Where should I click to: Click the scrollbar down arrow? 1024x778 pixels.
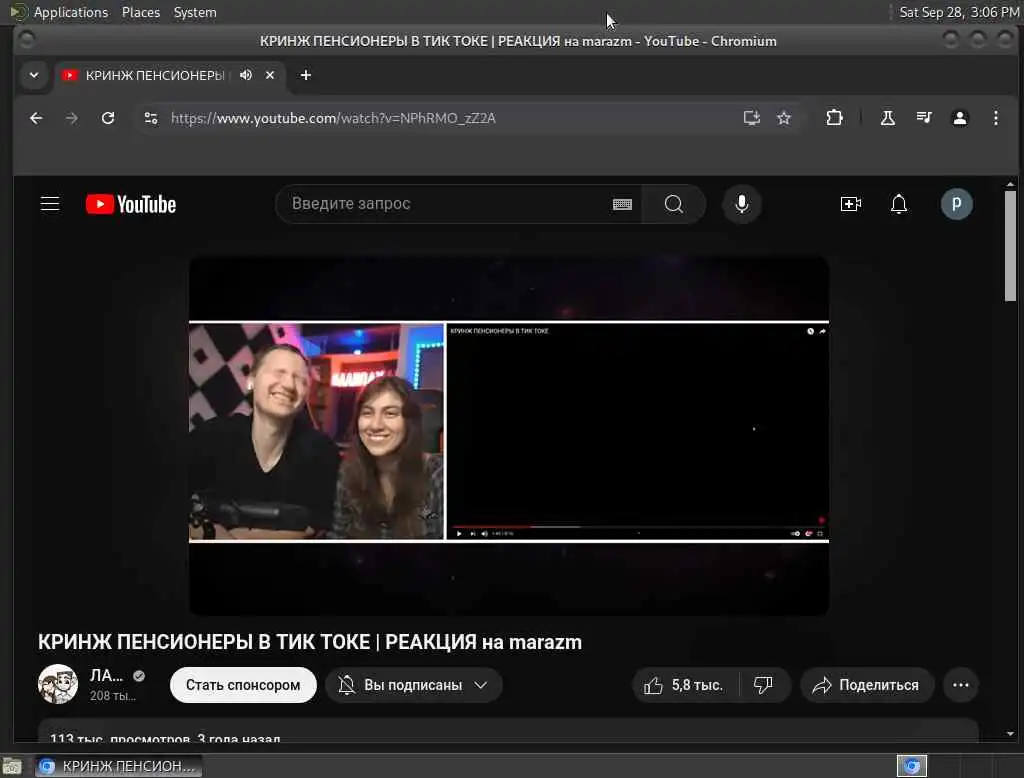[x=1010, y=734]
